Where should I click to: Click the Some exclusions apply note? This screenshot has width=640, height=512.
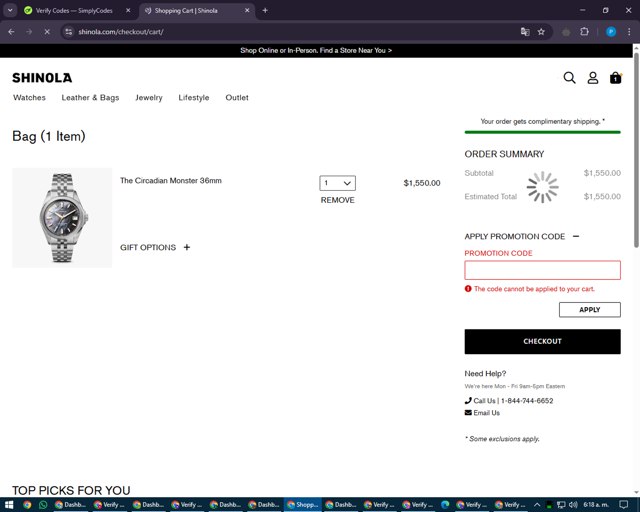(502, 439)
